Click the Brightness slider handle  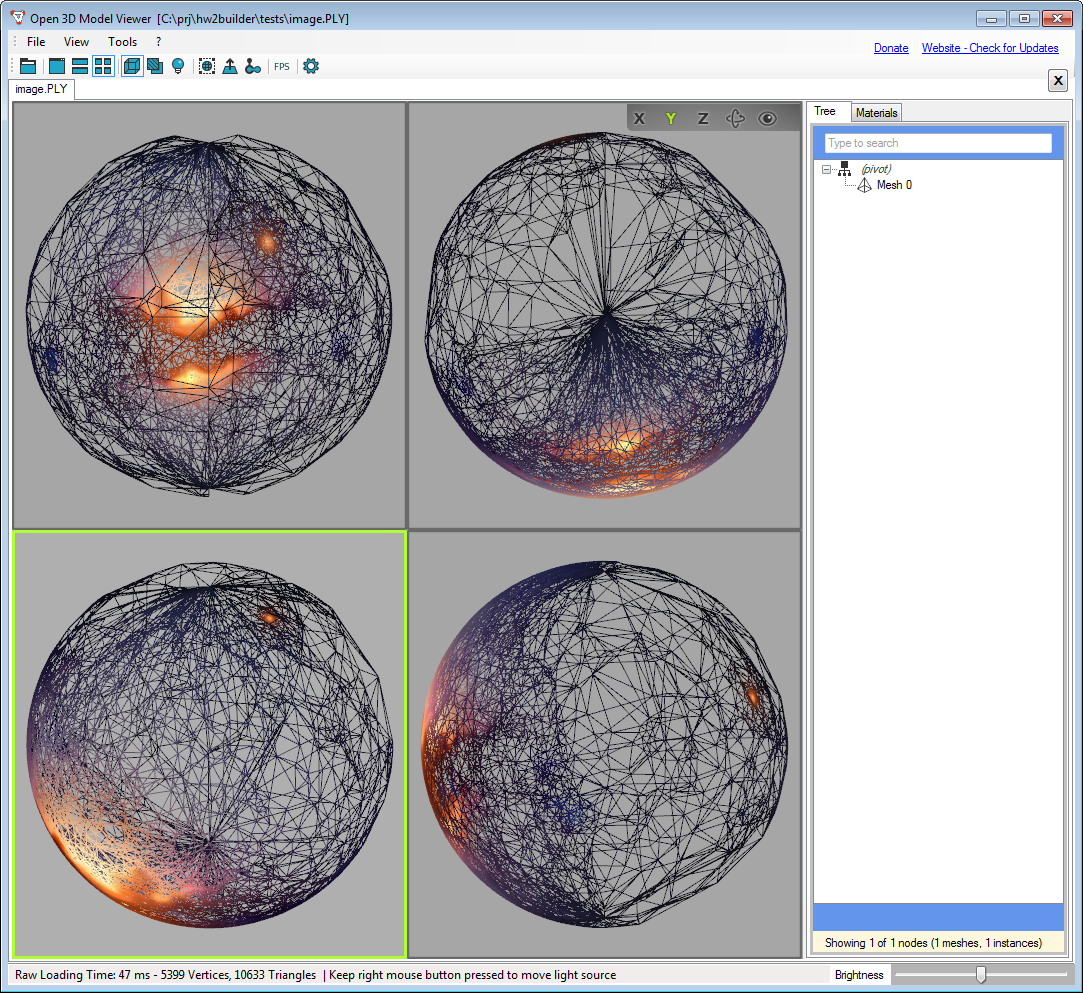point(981,974)
